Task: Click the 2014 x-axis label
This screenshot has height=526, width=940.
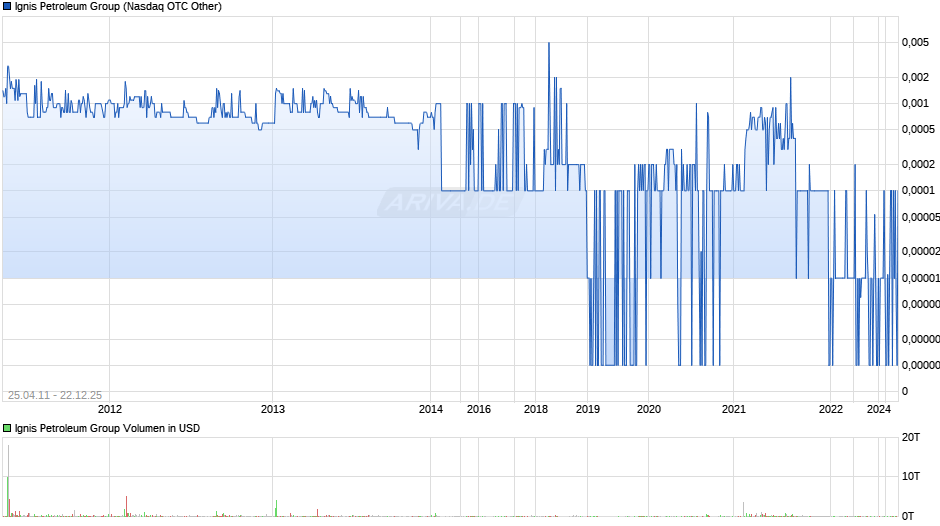Action: tap(430, 409)
